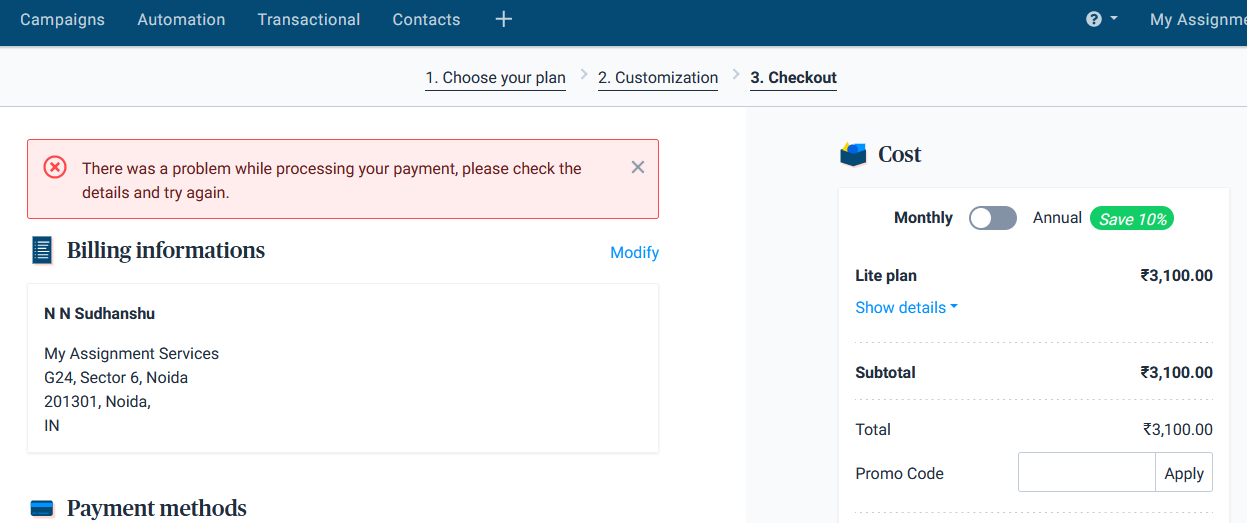Click Modify billing information link
1247x523 pixels.
[634, 252]
